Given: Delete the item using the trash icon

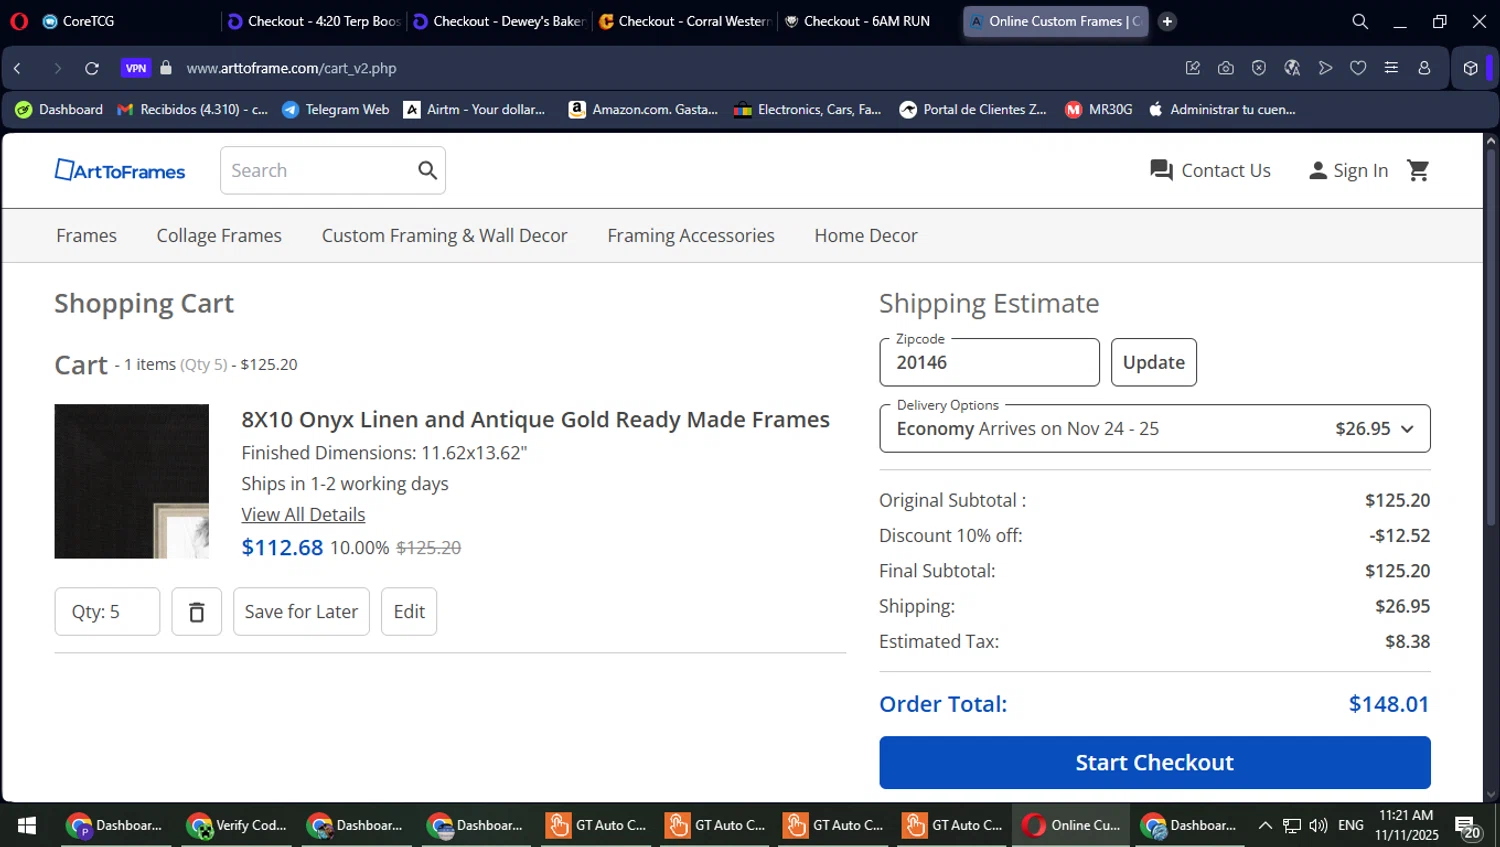Looking at the screenshot, I should (197, 612).
